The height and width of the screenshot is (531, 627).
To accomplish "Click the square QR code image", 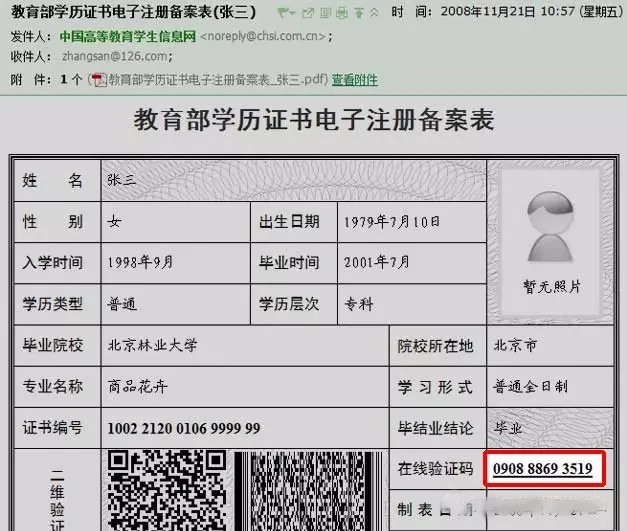I will click(x=167, y=490).
